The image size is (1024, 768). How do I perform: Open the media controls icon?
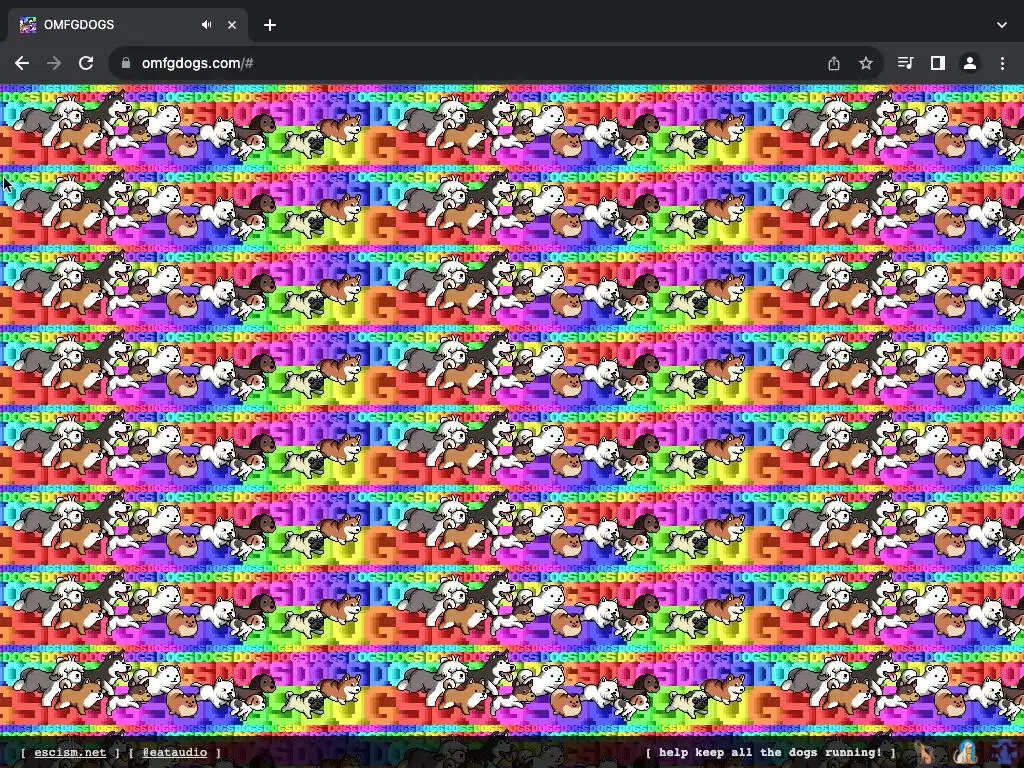pyautogui.click(x=906, y=63)
